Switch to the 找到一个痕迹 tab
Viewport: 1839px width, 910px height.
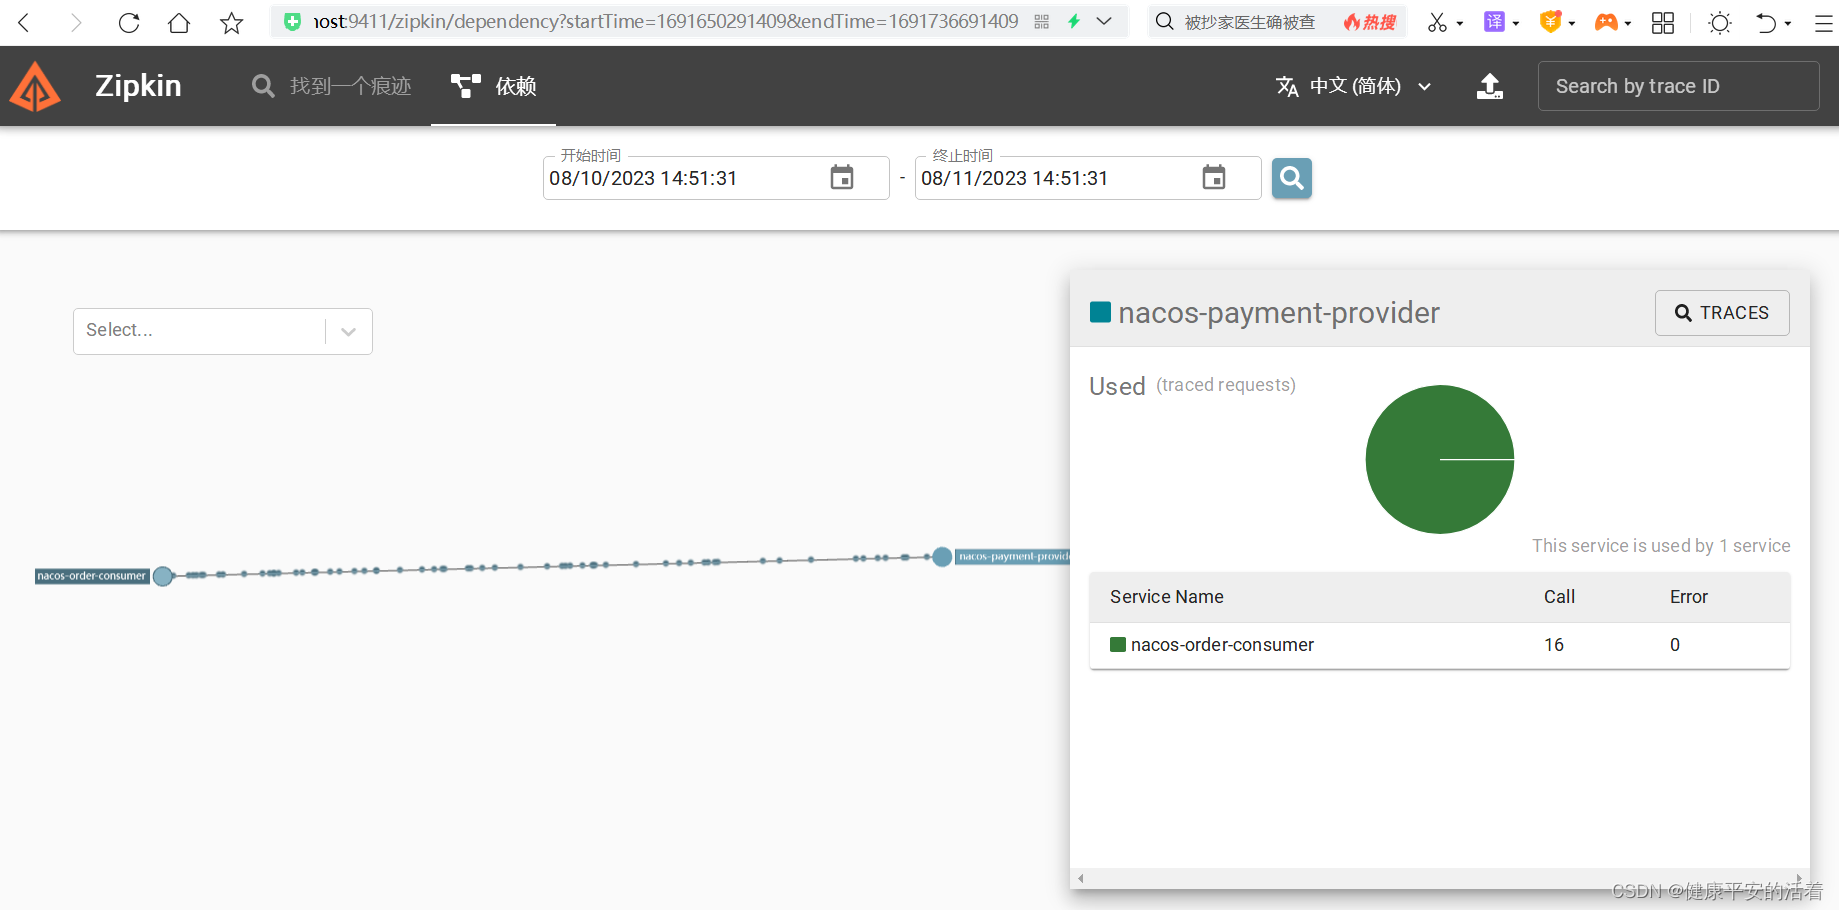point(332,86)
